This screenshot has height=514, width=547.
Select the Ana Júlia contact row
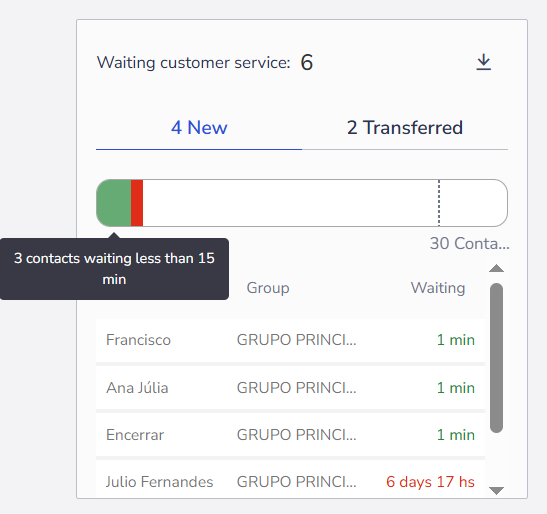point(290,388)
